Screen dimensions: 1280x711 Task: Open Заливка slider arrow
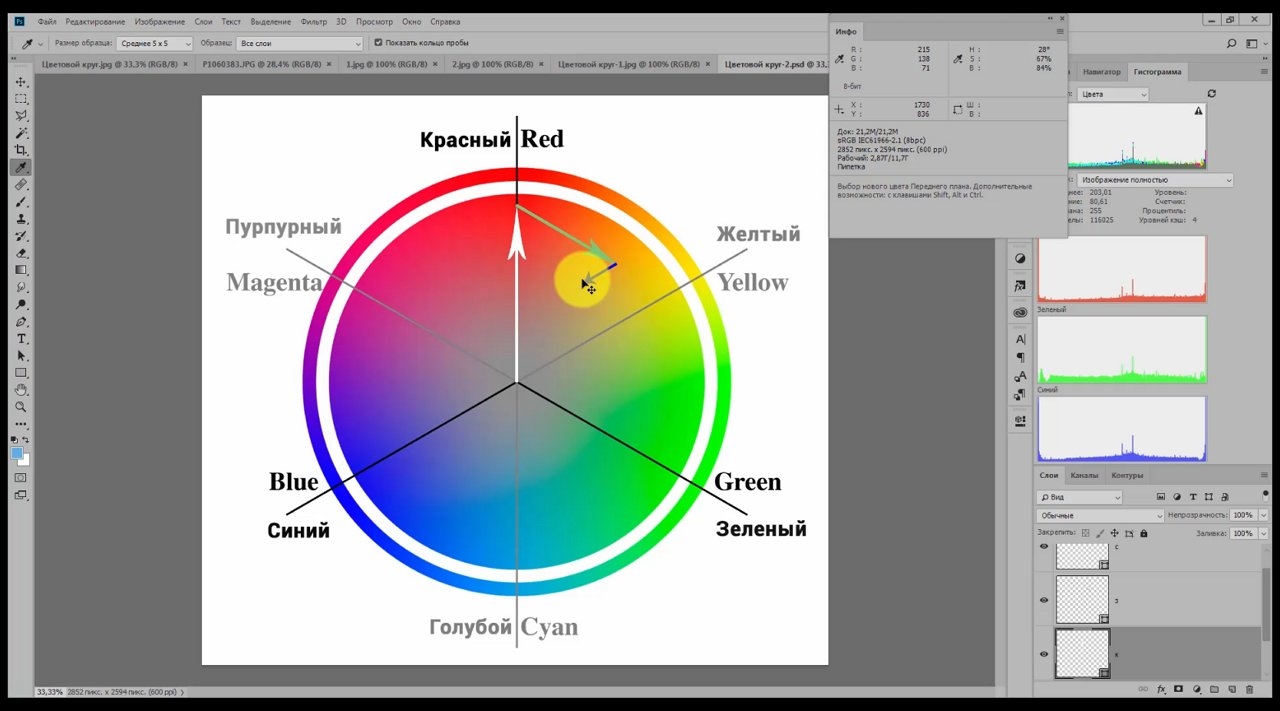click(x=1263, y=534)
